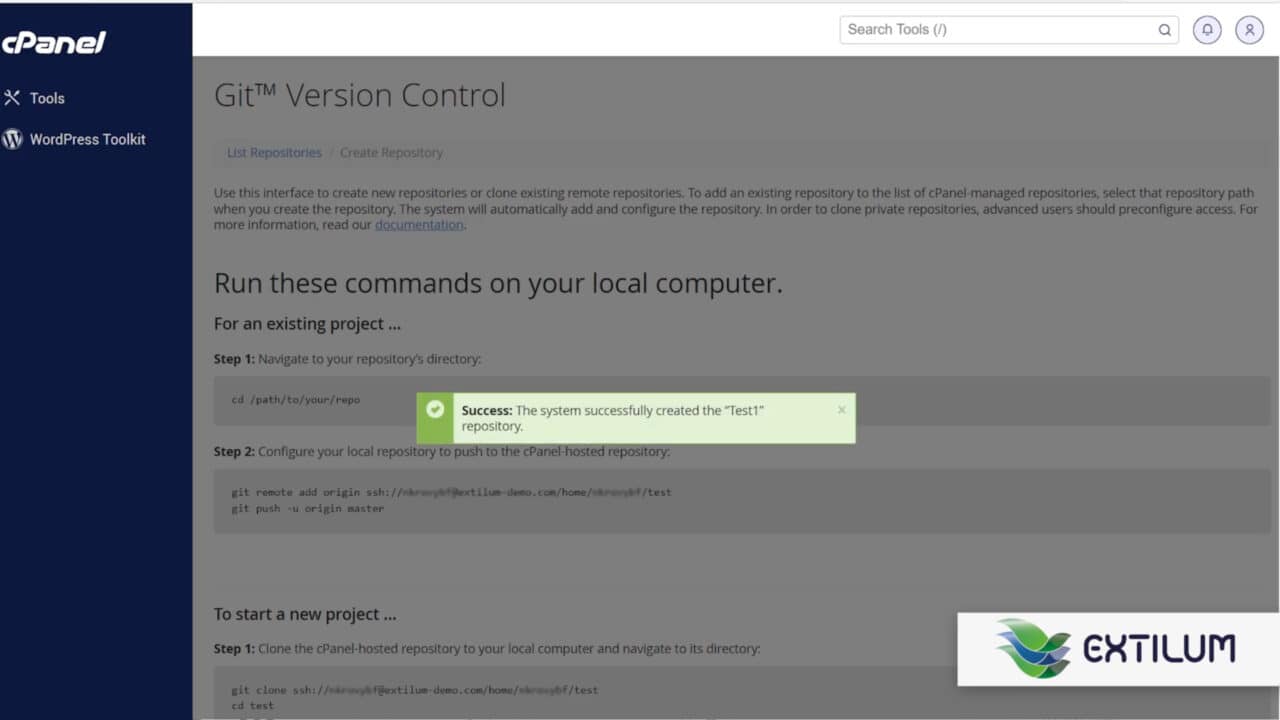Select the Create Repository breadcrumb
The image size is (1280, 720).
pyautogui.click(x=391, y=152)
